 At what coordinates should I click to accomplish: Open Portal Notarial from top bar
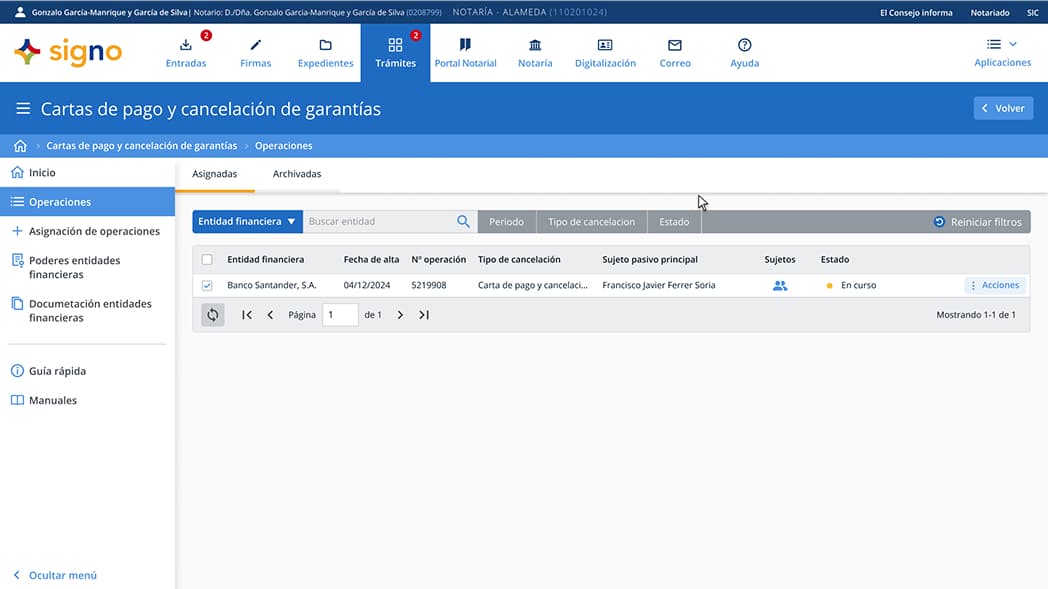pyautogui.click(x=465, y=52)
